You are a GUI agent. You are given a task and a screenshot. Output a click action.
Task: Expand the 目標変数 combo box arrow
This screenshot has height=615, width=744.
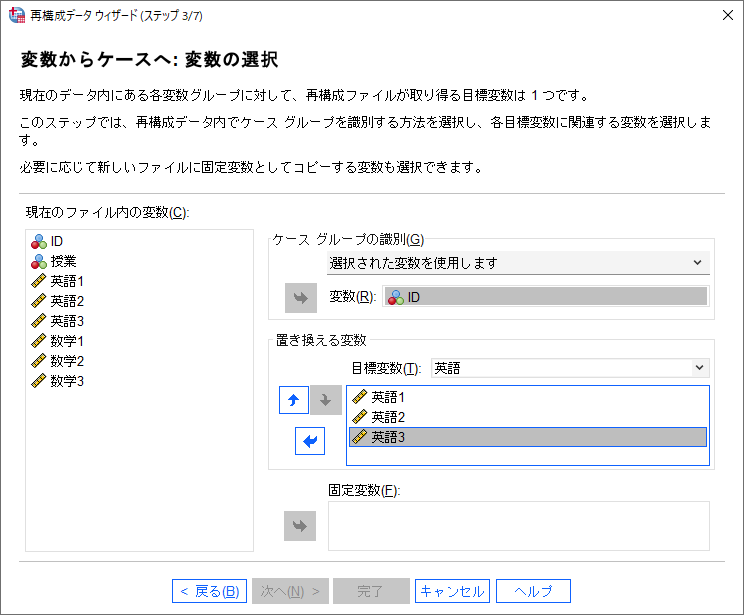coord(699,368)
